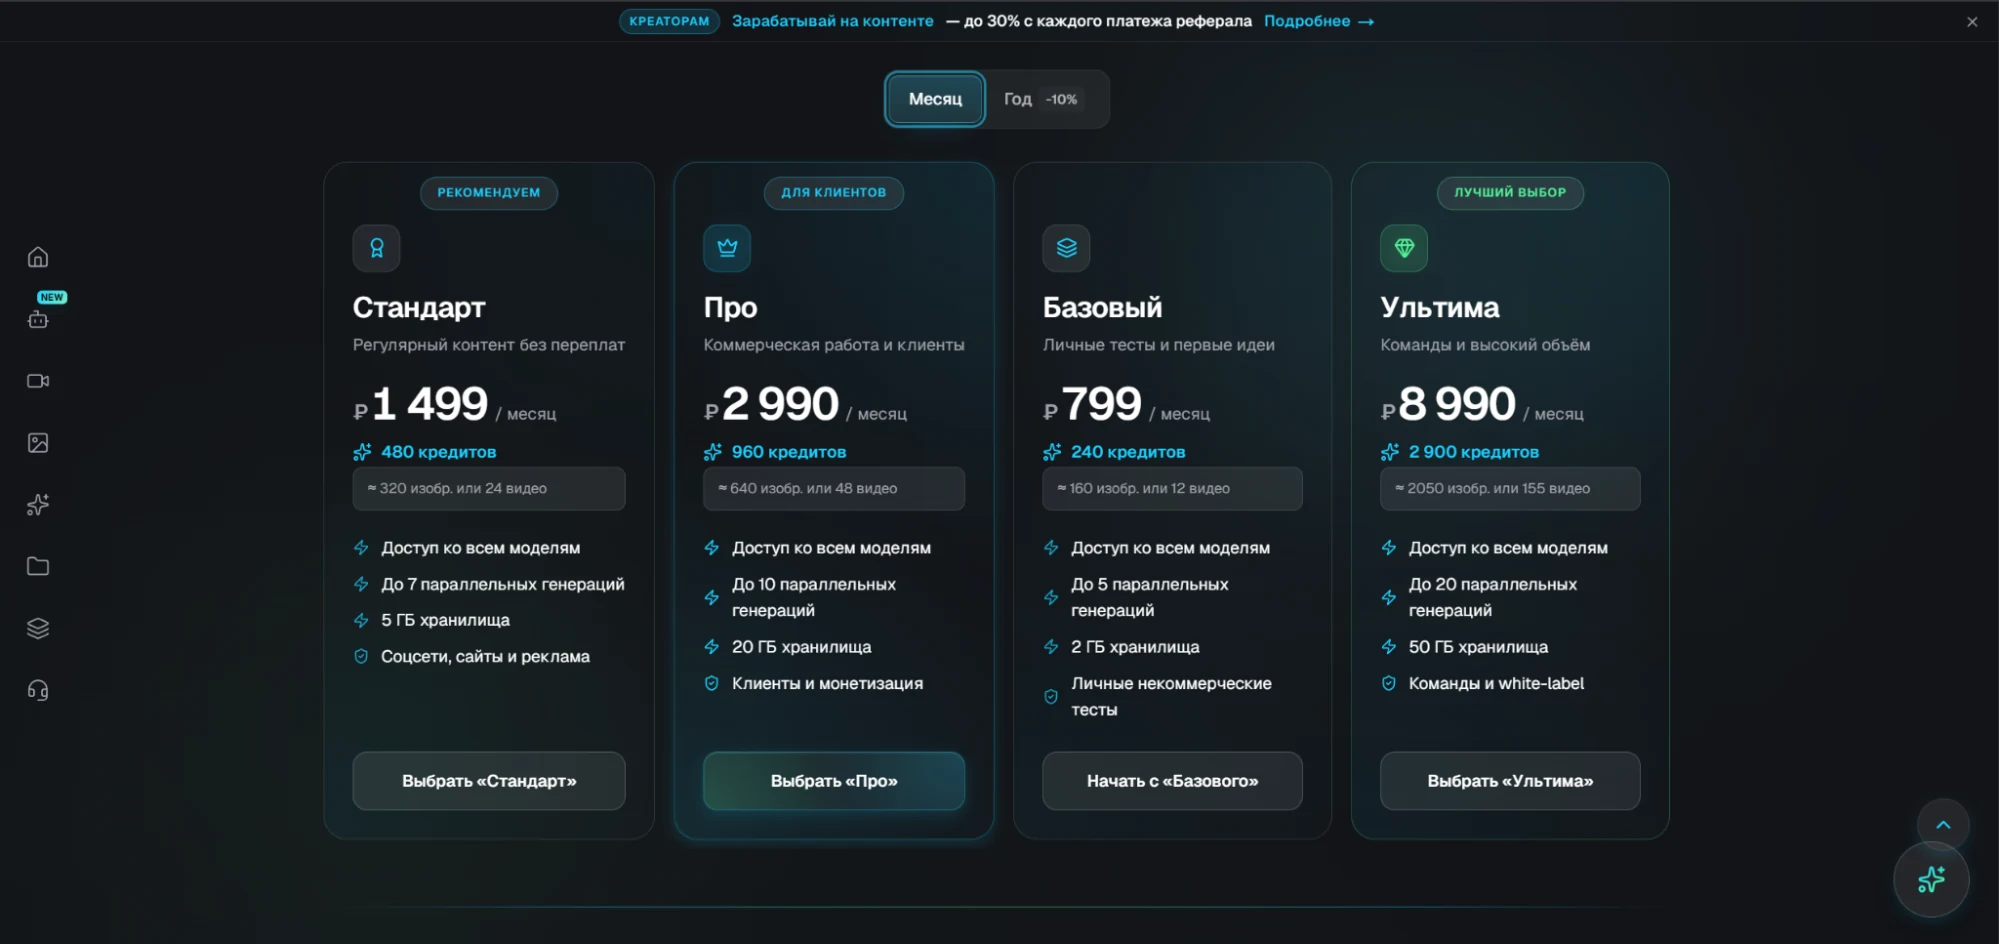Open the robot icon marked NEW

(38, 319)
